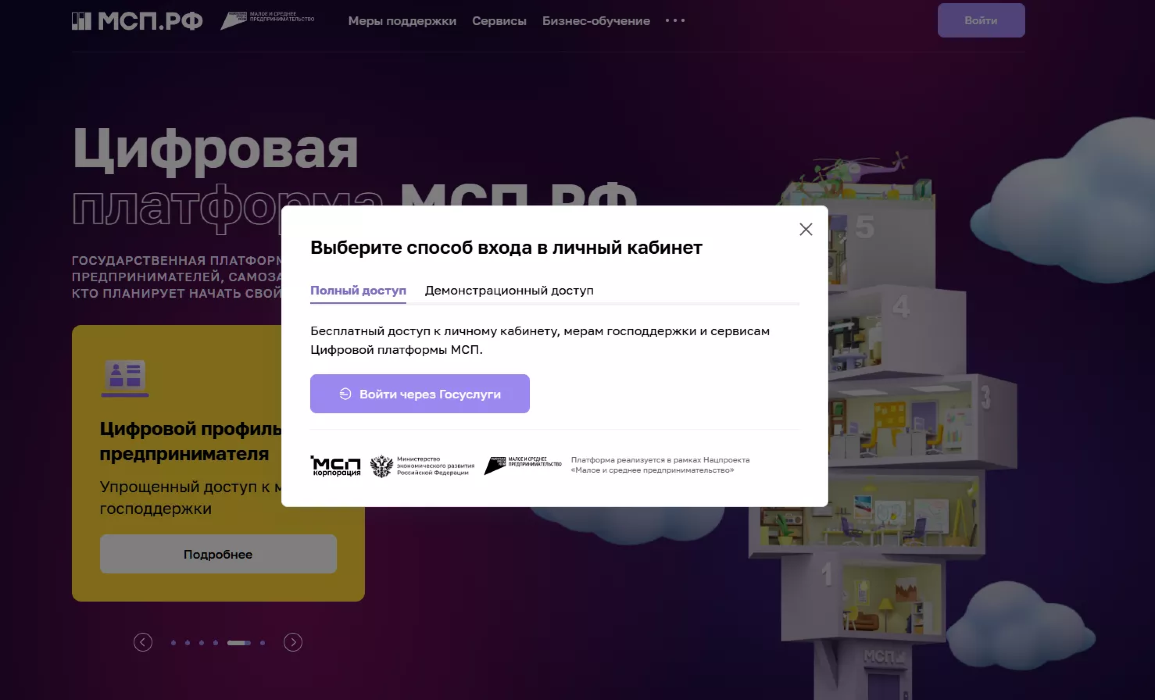Go to the next carousel slide arrow
The width and height of the screenshot is (1155, 700).
(x=293, y=642)
